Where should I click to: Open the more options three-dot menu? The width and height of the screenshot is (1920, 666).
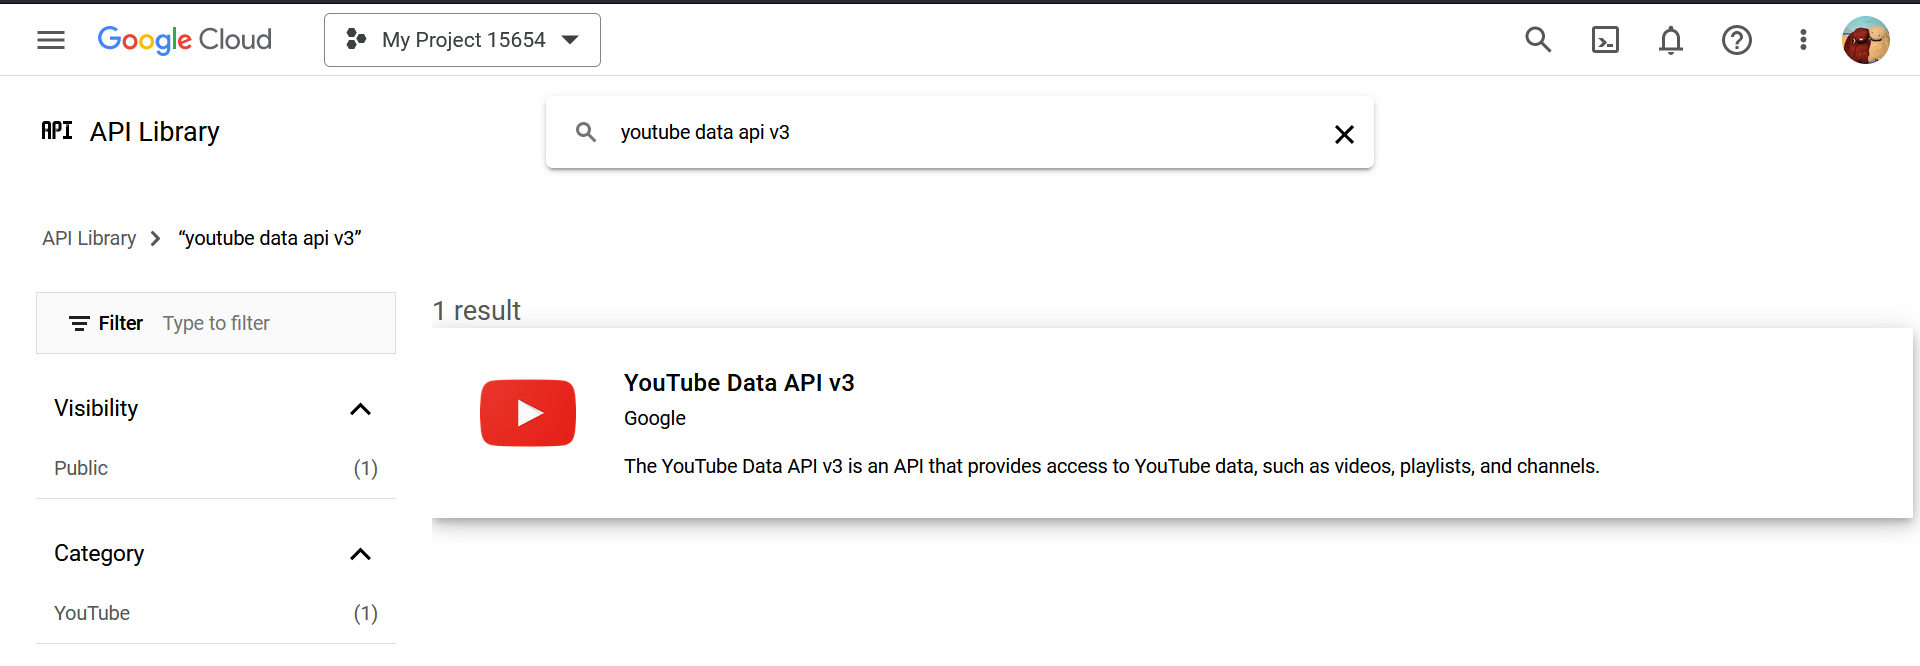point(1803,40)
